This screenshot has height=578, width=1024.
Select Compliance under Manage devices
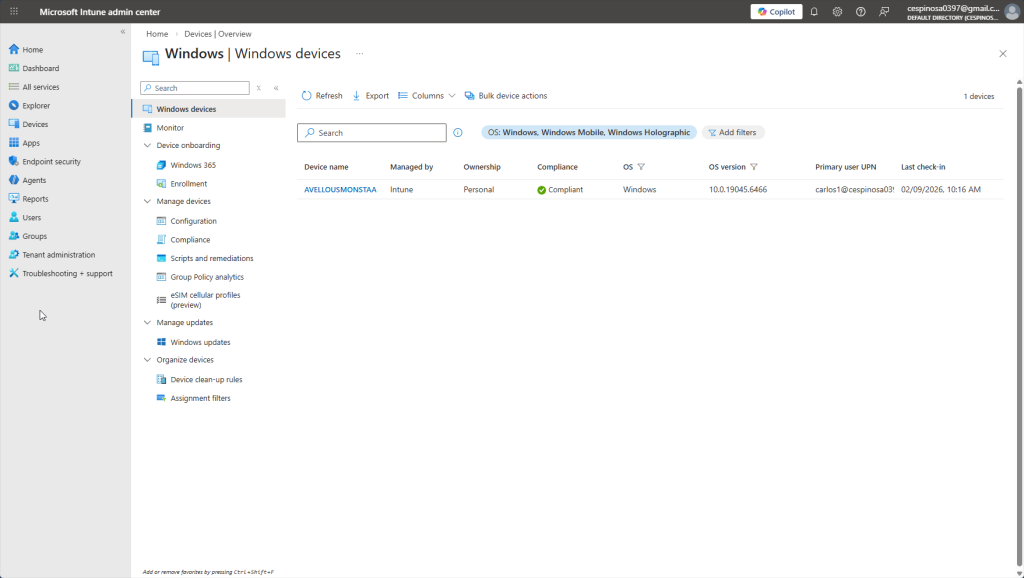click(190, 240)
